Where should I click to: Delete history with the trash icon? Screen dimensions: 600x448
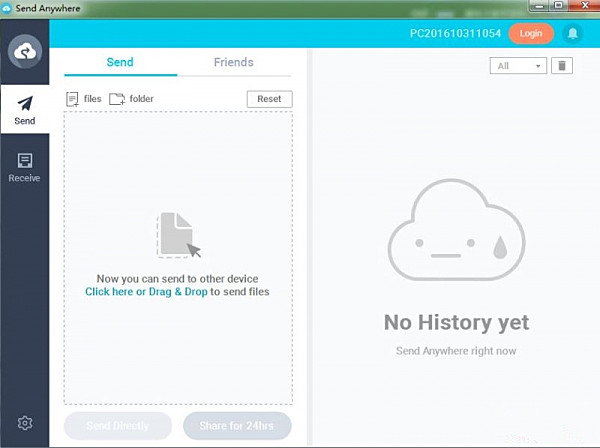[562, 66]
